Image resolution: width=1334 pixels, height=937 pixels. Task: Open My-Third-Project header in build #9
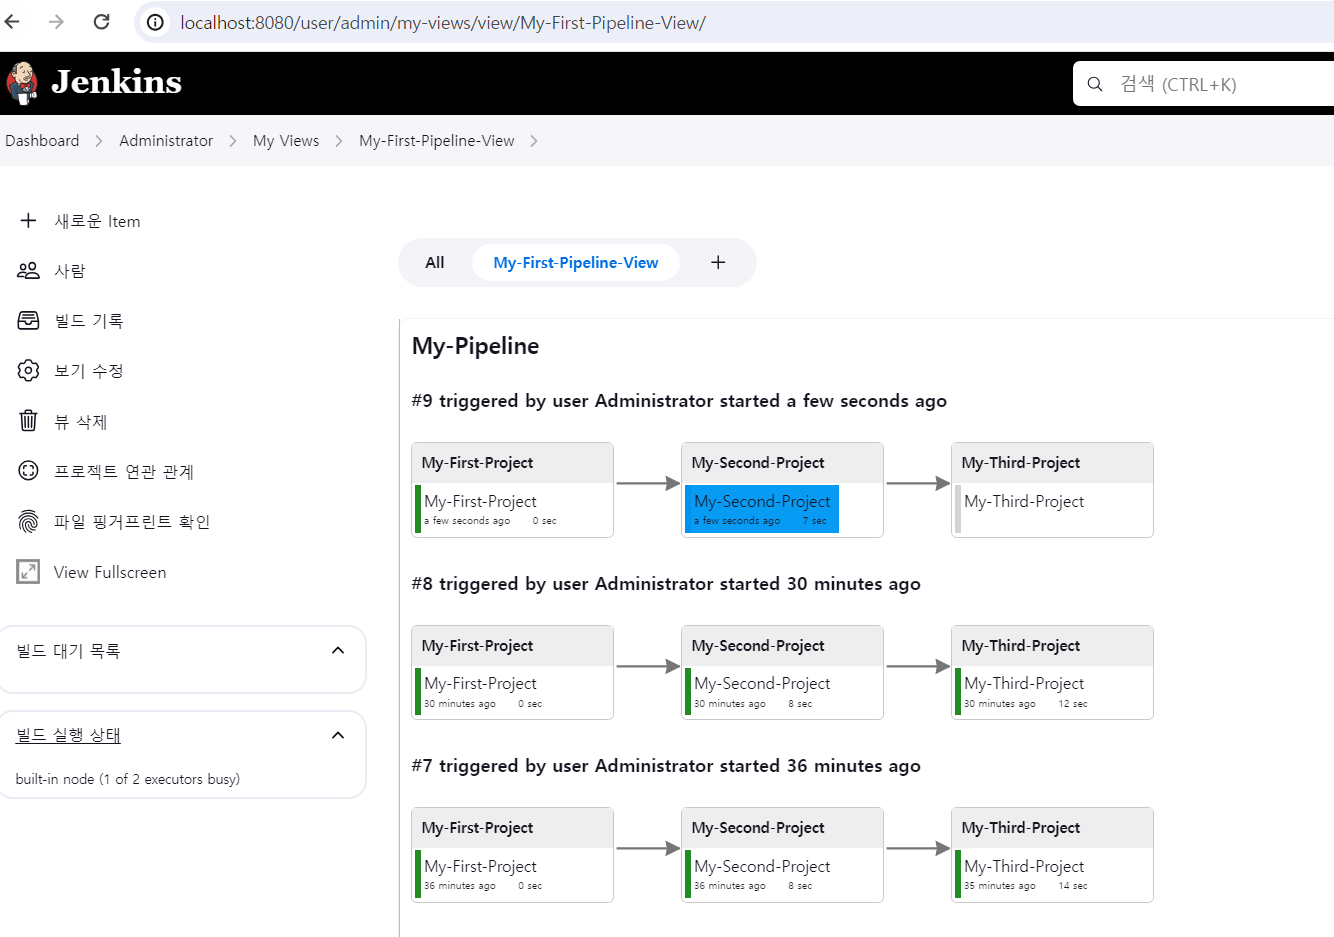tap(1020, 463)
